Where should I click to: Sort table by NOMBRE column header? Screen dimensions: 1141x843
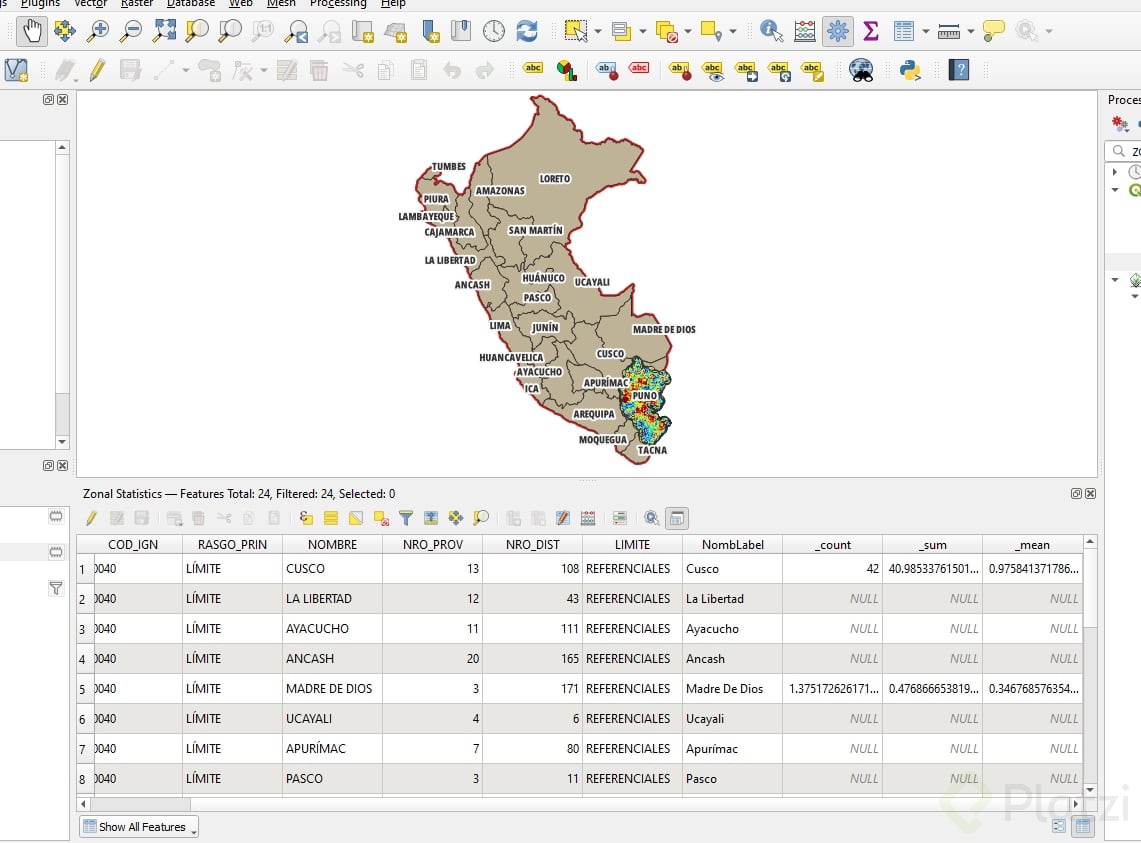click(332, 545)
